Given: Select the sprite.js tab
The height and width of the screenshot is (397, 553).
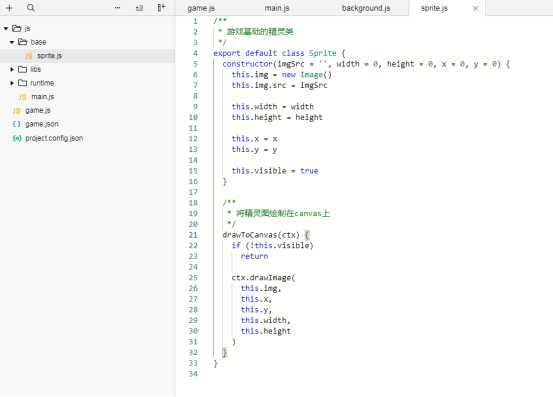Looking at the screenshot, I should 434,8.
